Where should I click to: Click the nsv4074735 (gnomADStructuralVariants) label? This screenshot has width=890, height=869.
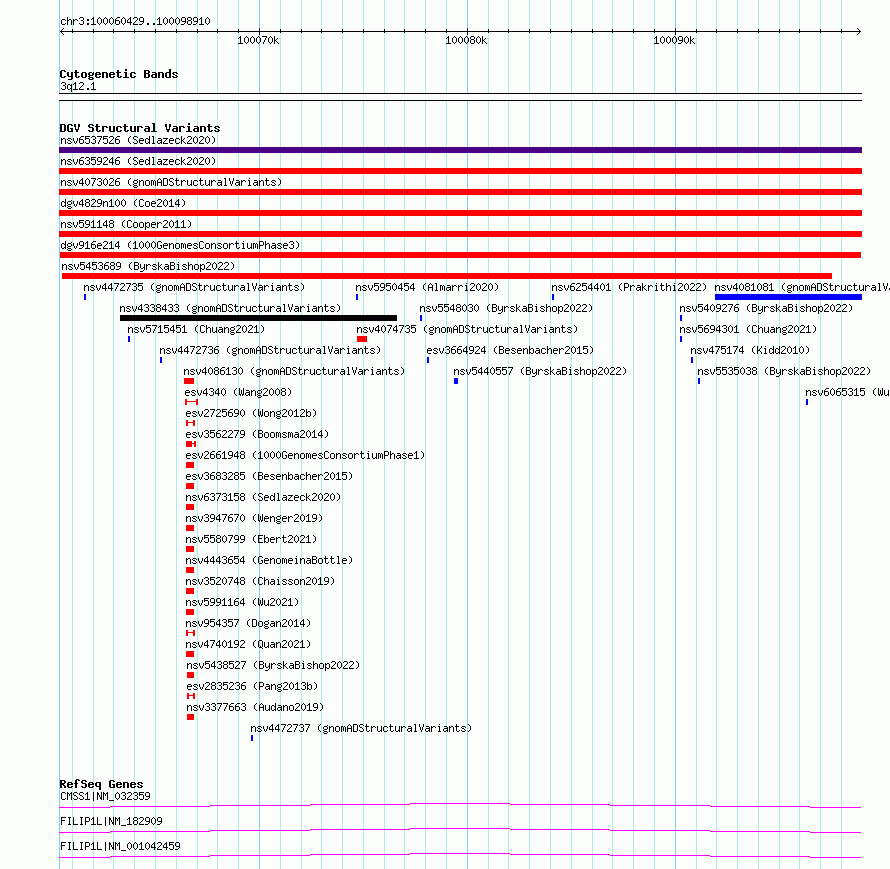pyautogui.click(x=467, y=329)
